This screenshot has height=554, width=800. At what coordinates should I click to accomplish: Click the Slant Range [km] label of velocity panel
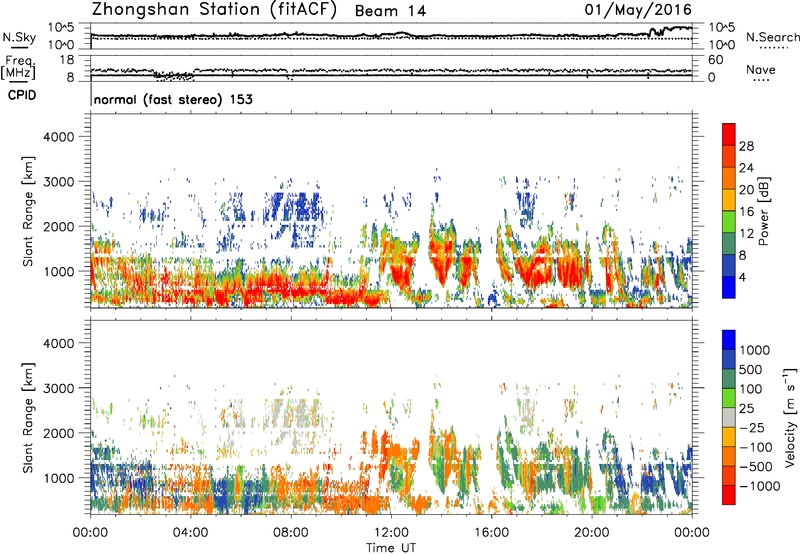[x=28, y=418]
